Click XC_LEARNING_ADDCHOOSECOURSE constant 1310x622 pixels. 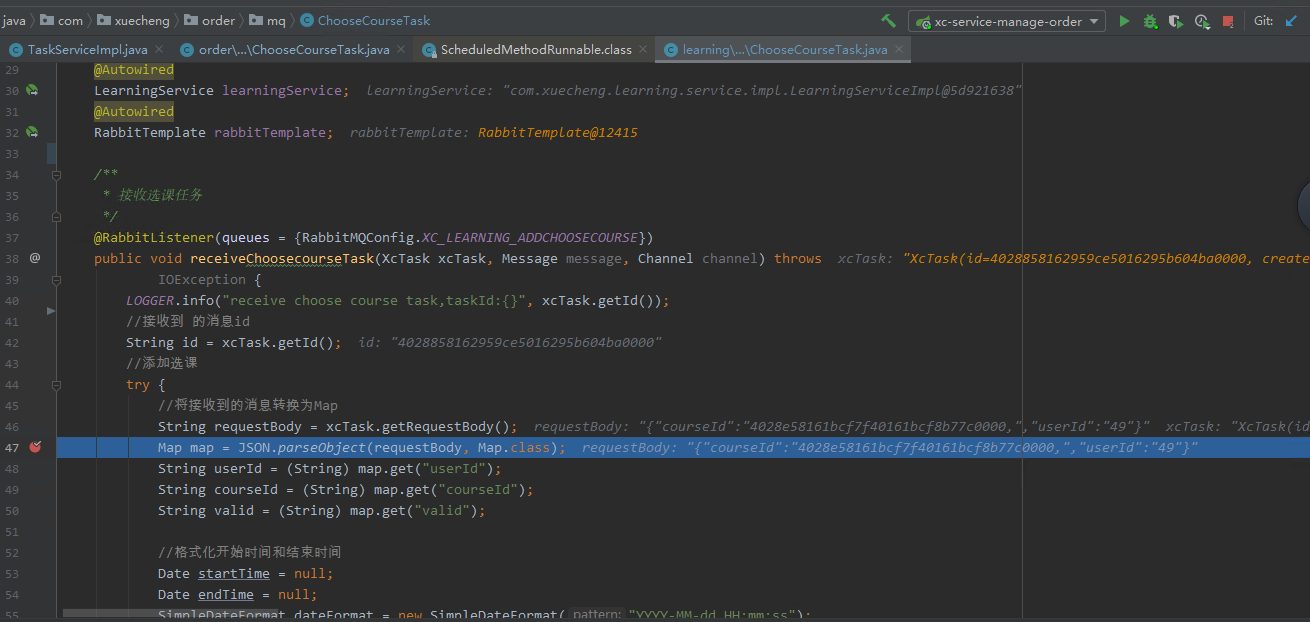pyautogui.click(x=529, y=237)
